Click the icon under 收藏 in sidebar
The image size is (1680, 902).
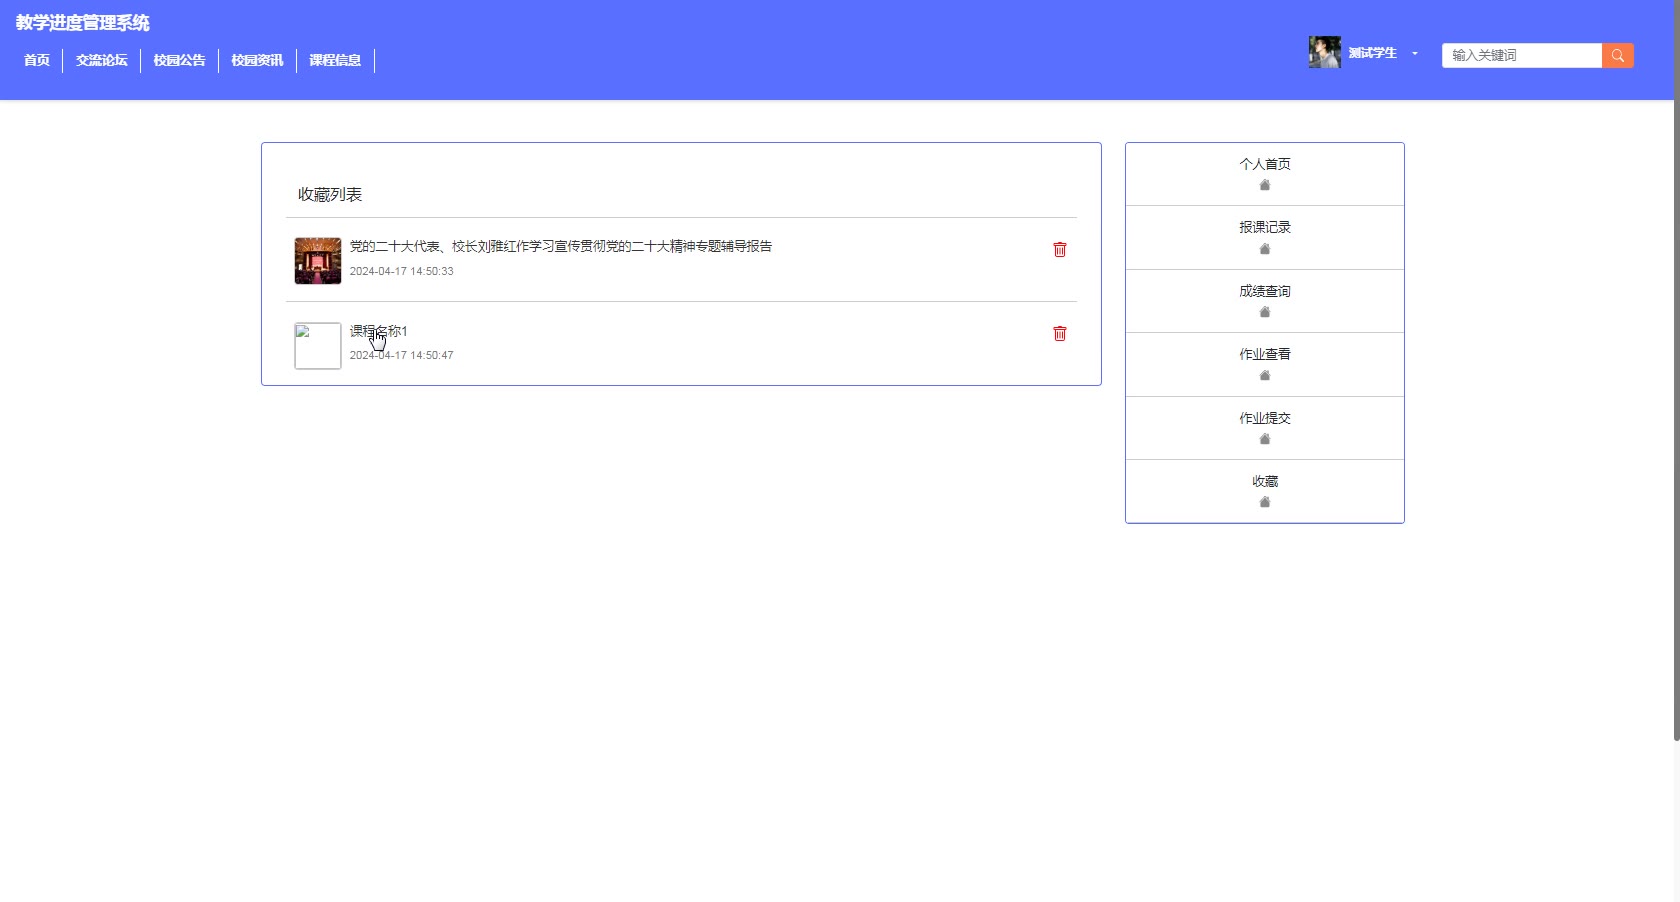point(1265,502)
